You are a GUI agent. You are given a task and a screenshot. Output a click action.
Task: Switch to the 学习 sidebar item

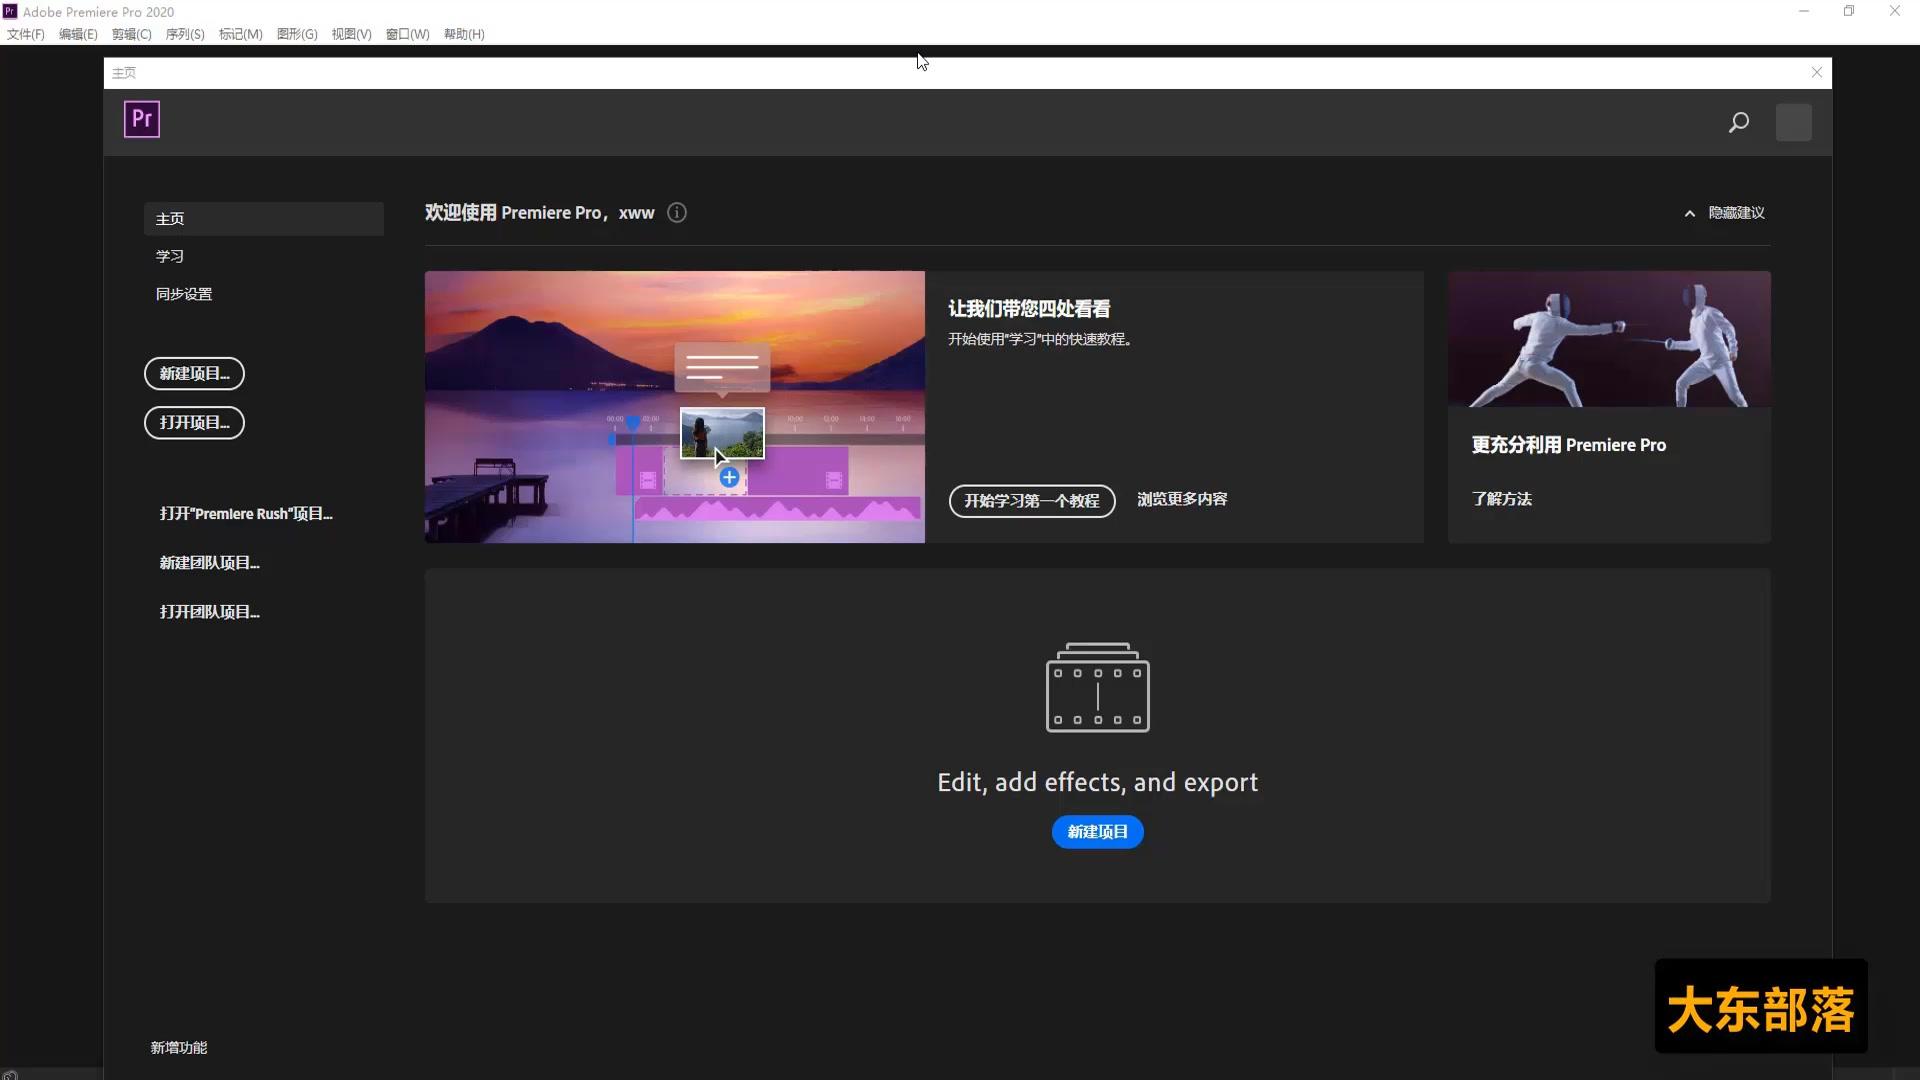pyautogui.click(x=170, y=256)
